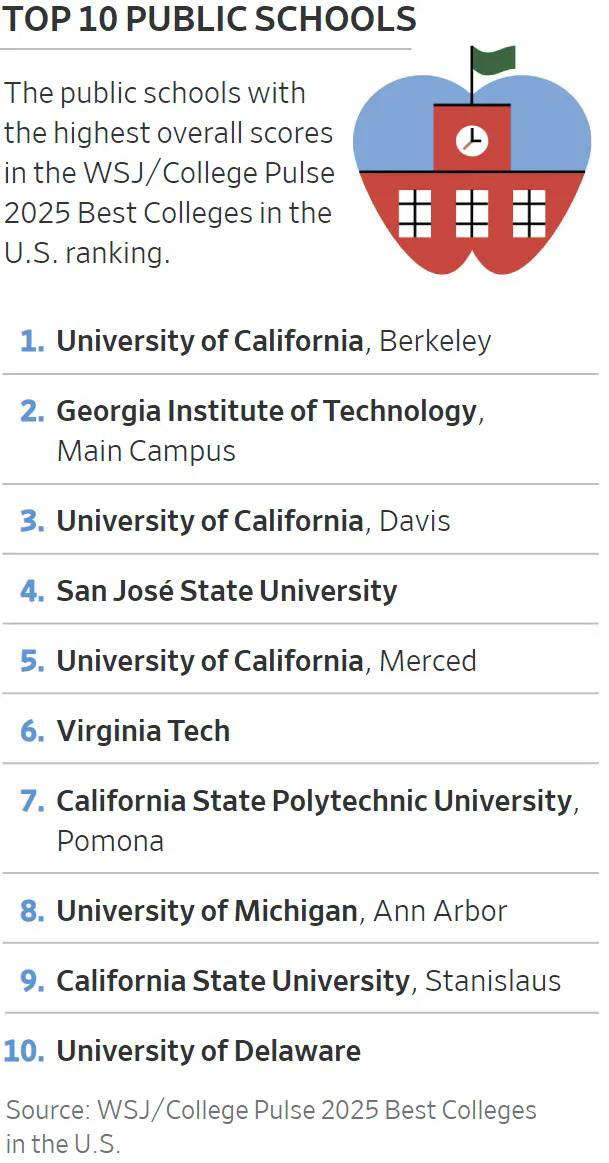This screenshot has height=1163, width=609.
Task: Click the WSJ/College Pulse source note
Action: 271,1125
